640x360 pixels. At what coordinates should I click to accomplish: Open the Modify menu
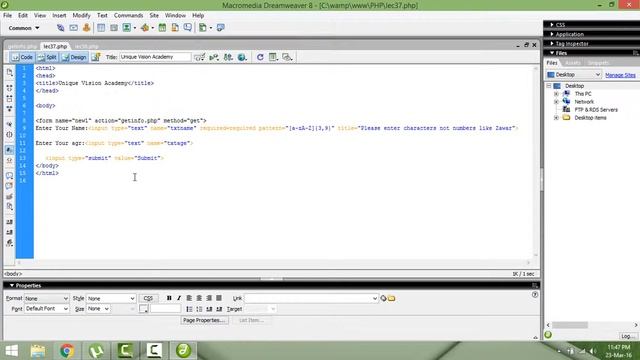click(81, 15)
